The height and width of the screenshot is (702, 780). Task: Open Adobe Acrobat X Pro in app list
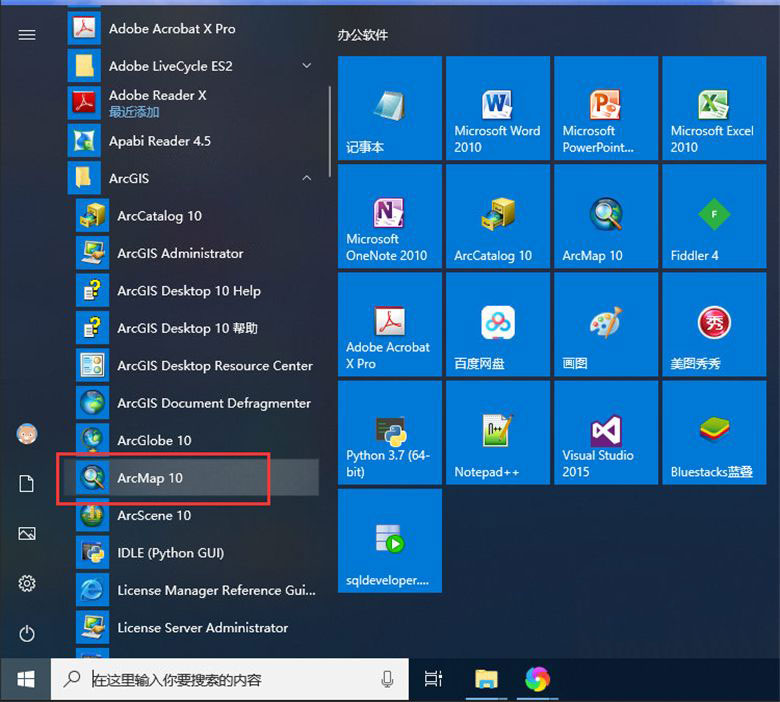pyautogui.click(x=194, y=28)
